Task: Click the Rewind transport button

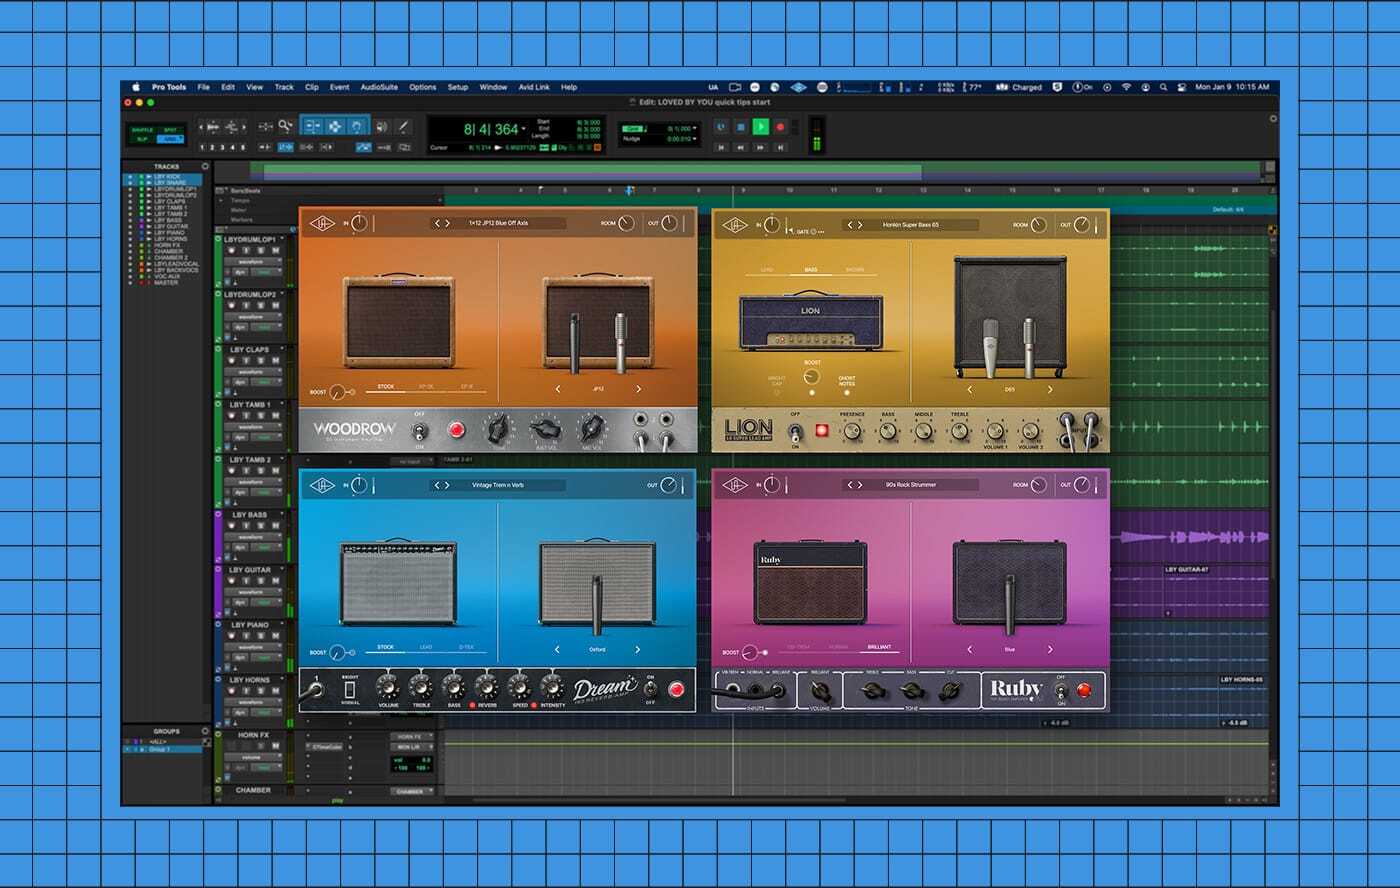Action: pos(741,148)
